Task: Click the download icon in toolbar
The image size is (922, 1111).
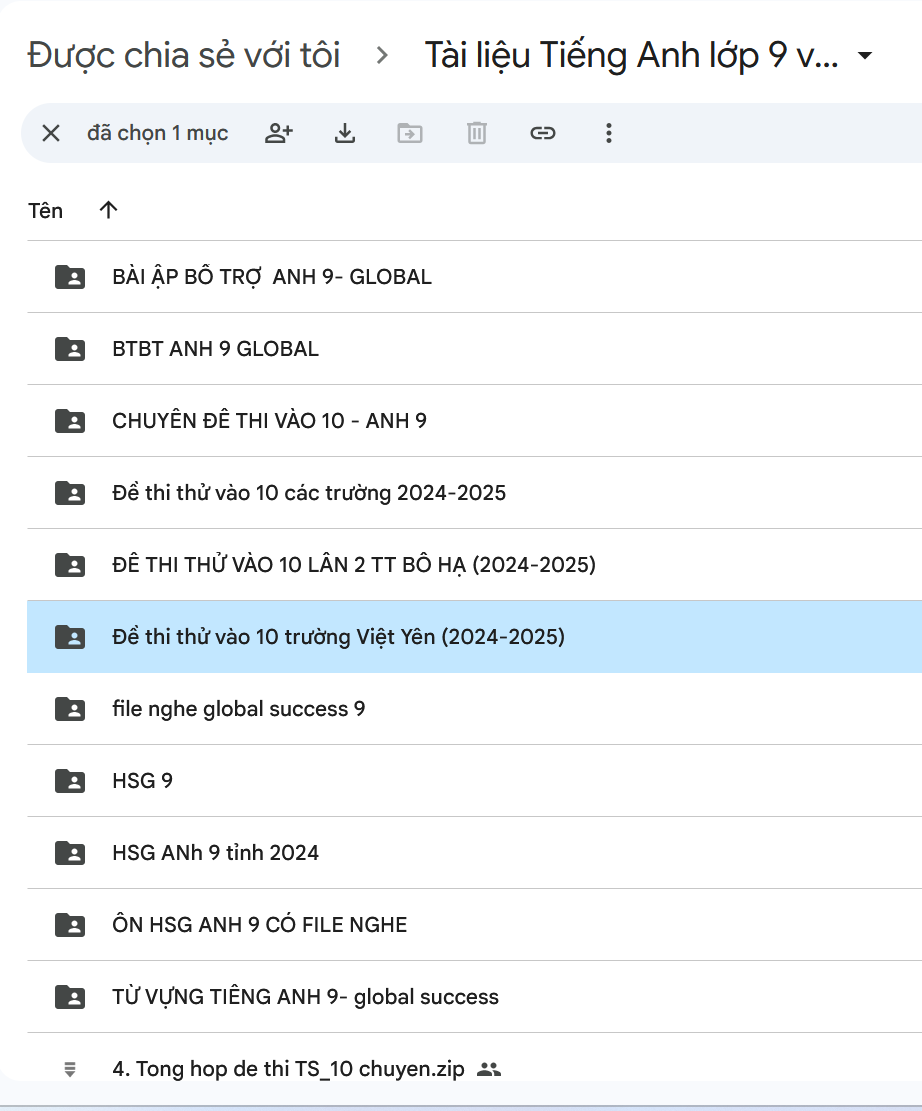Action: 345,133
